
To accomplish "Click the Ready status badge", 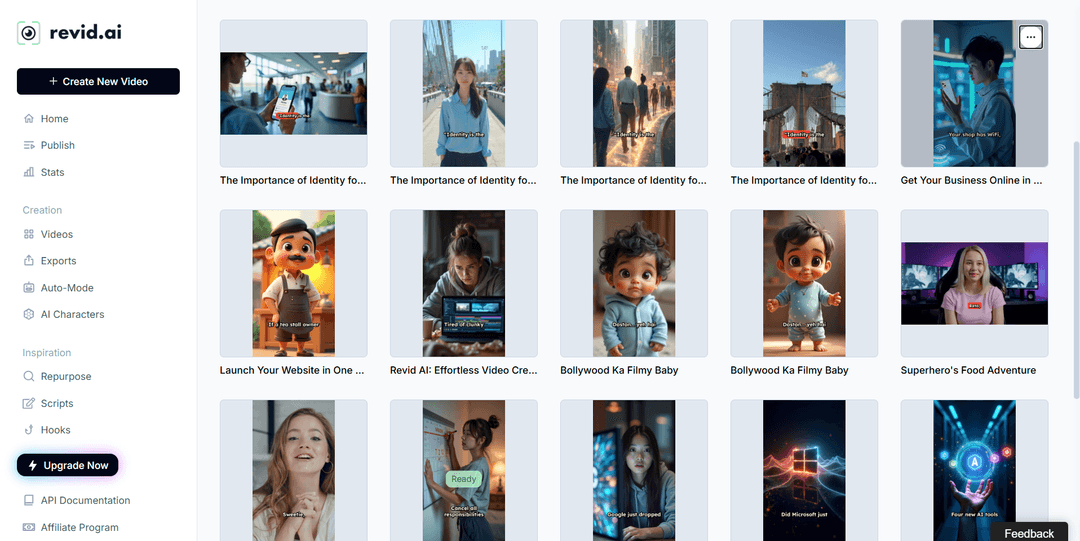I will [464, 479].
